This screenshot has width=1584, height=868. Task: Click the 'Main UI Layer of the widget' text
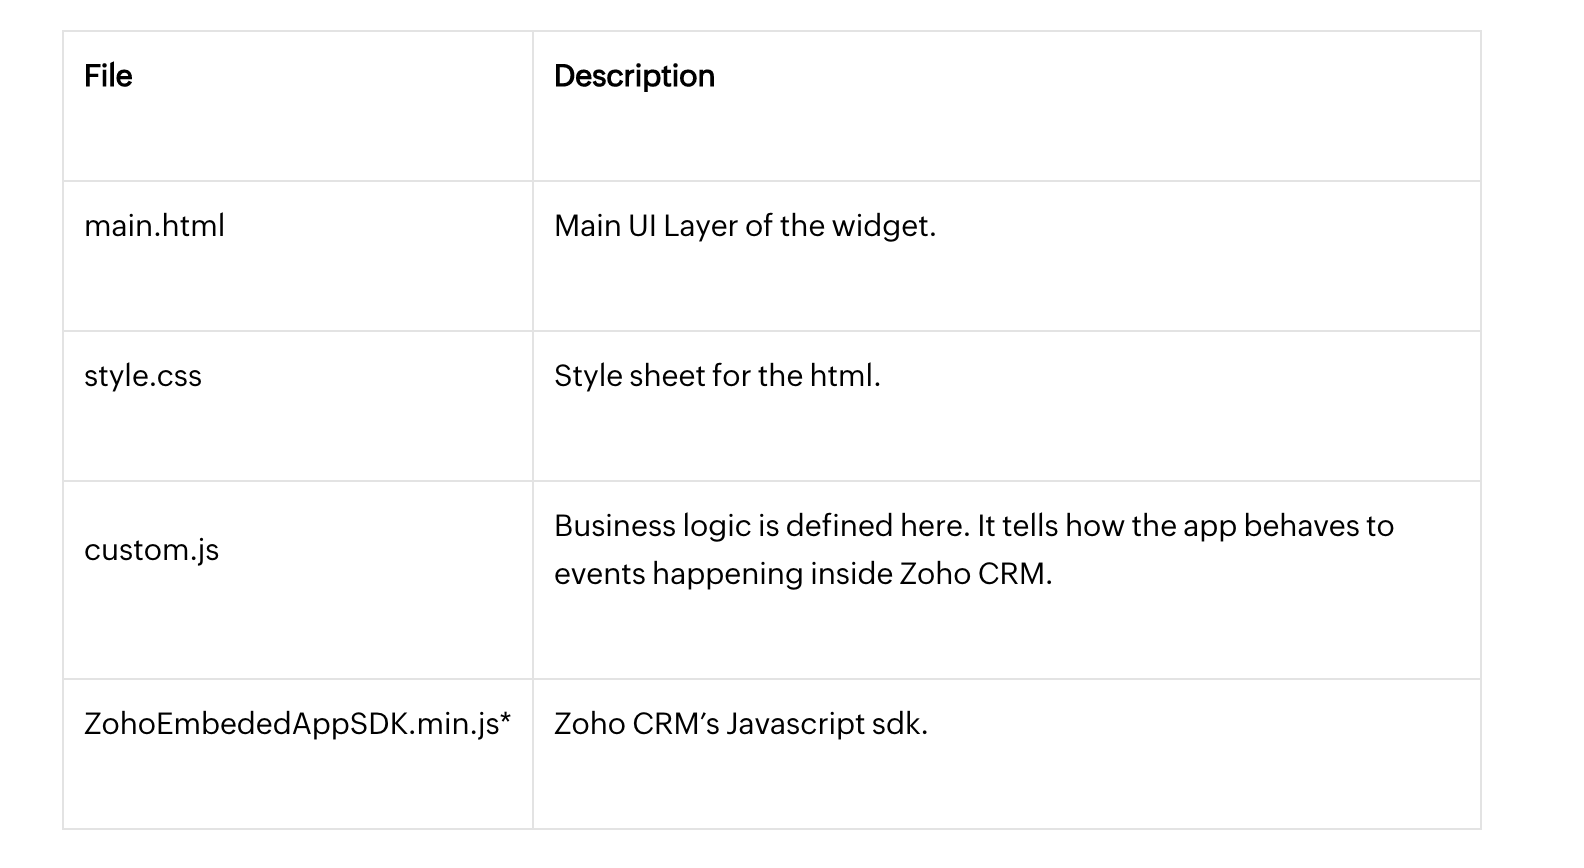click(744, 226)
